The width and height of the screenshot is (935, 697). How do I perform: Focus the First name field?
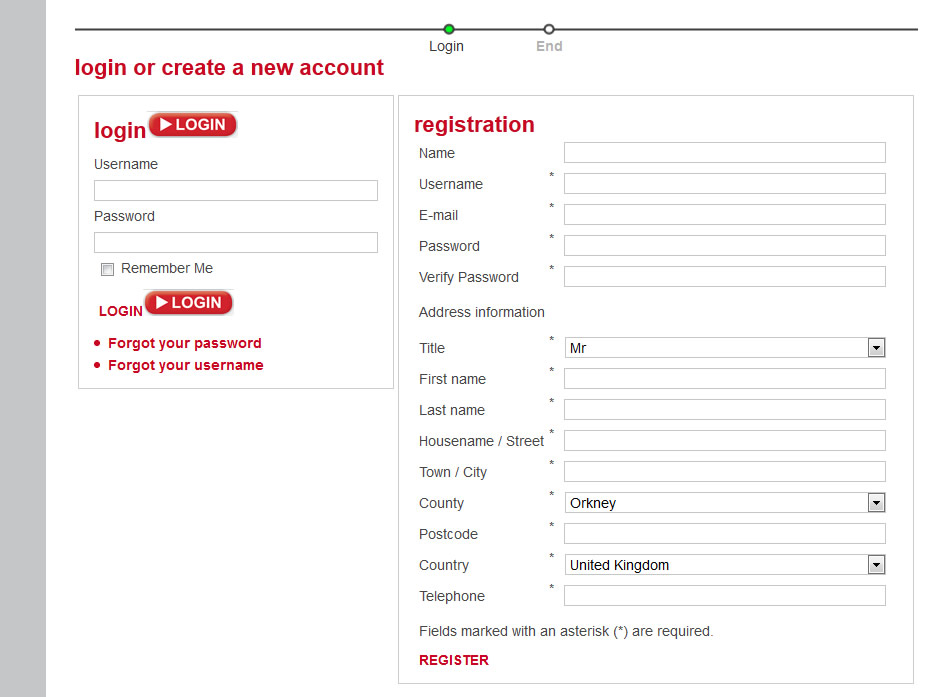coord(725,379)
